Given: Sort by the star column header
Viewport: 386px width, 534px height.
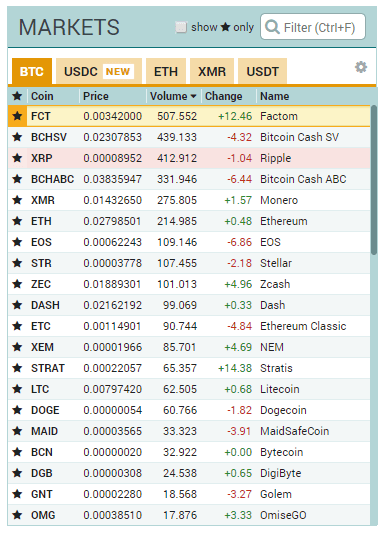Looking at the screenshot, I should [17, 96].
